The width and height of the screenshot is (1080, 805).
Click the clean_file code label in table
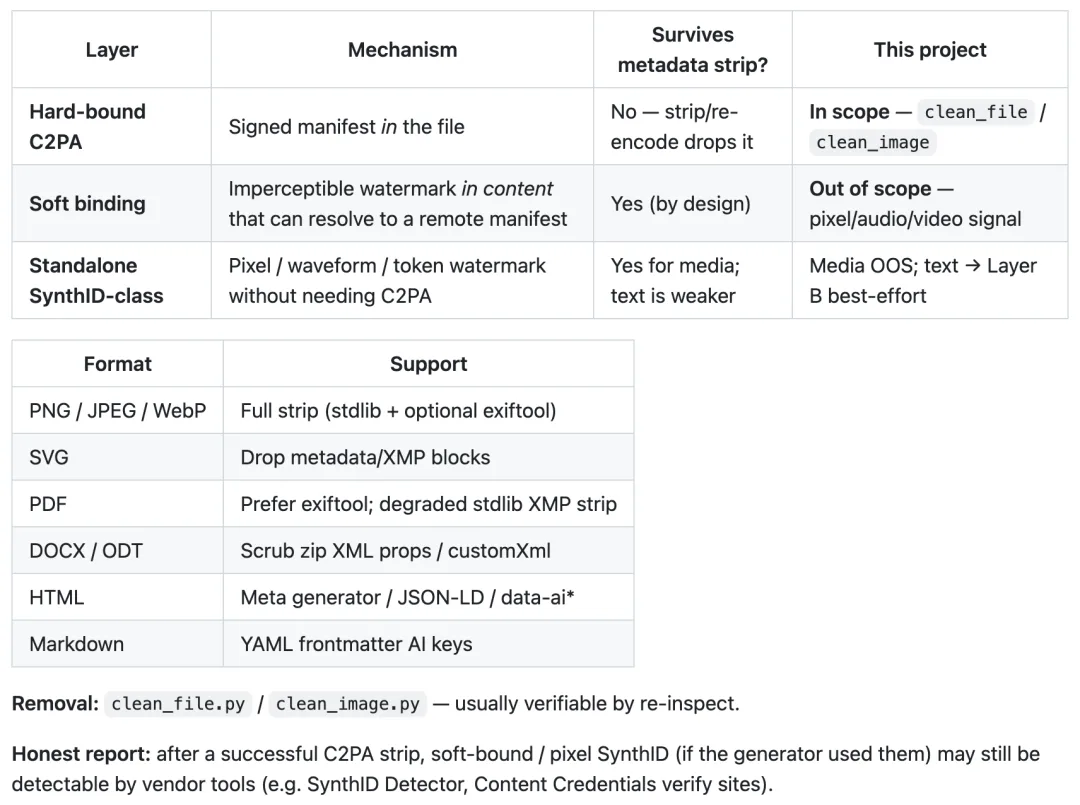(975, 112)
